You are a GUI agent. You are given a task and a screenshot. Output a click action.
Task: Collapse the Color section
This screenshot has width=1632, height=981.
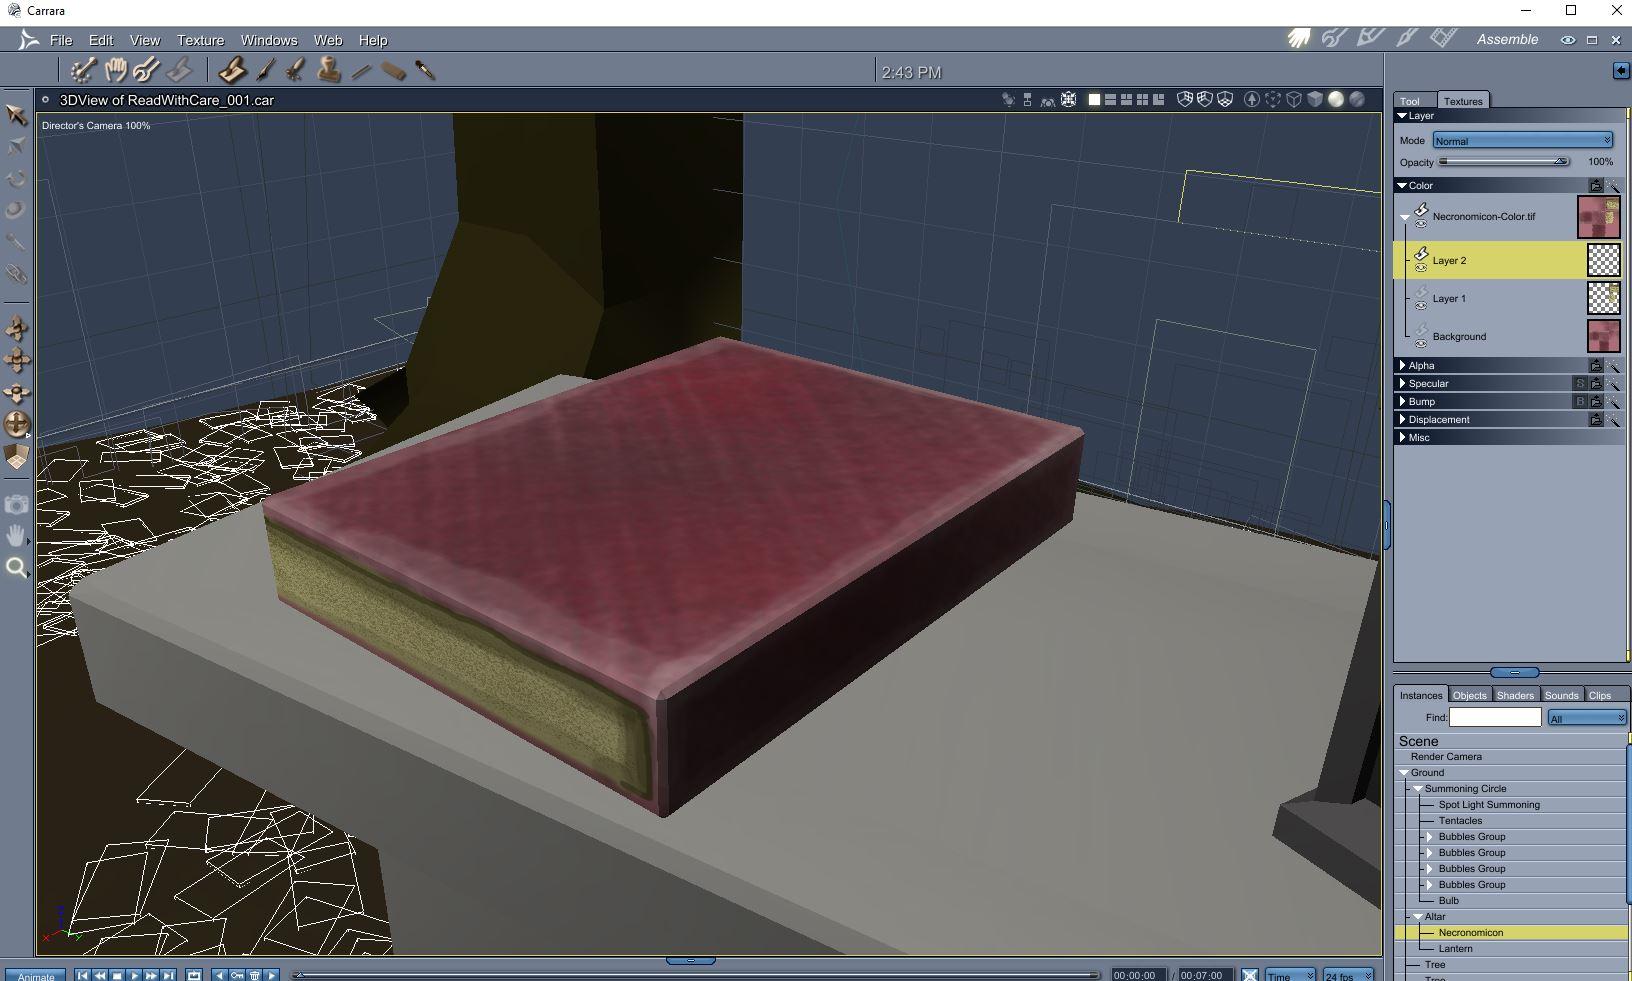[1402, 185]
